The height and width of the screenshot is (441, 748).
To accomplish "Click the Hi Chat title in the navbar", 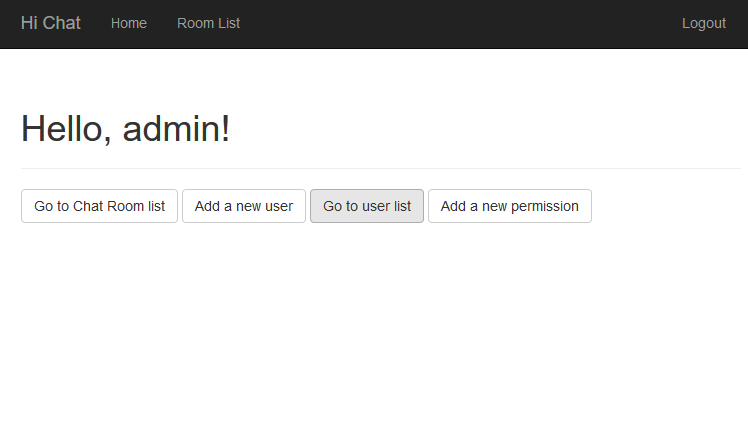I will pos(51,23).
